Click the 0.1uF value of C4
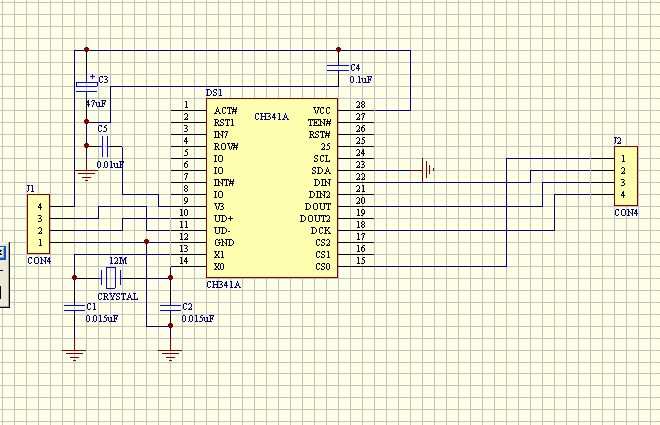 pyautogui.click(x=361, y=80)
